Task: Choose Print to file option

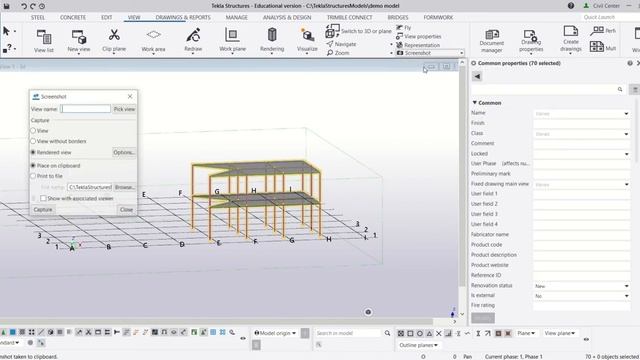Action: pyautogui.click(x=33, y=176)
